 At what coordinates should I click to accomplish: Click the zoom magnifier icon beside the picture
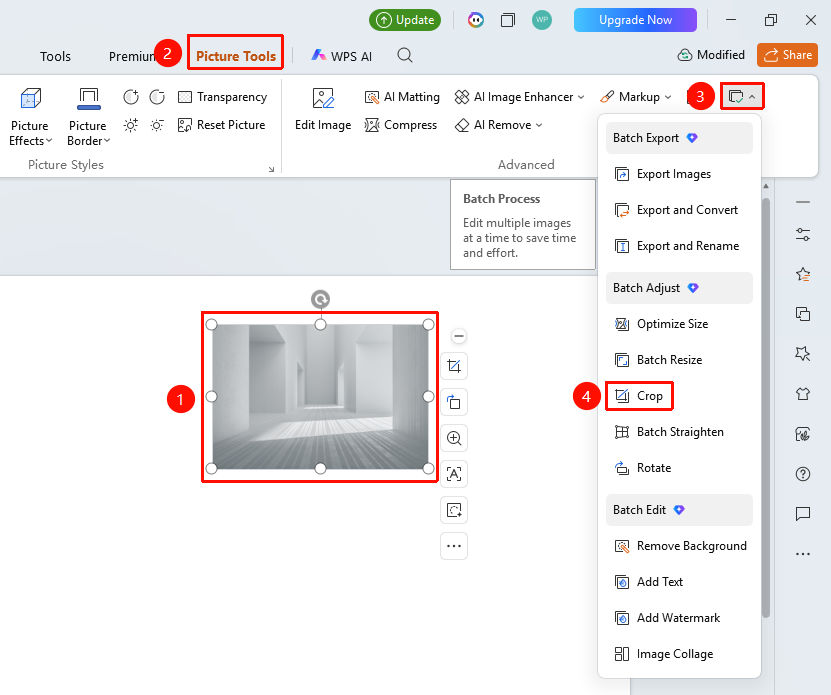454,438
